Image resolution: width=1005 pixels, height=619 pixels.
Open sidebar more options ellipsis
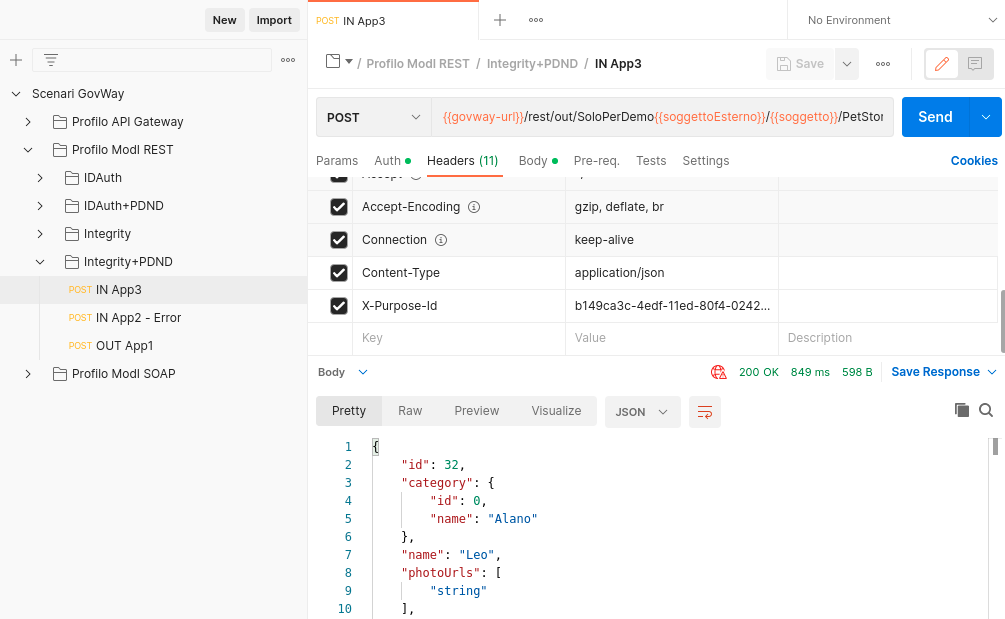coord(288,60)
